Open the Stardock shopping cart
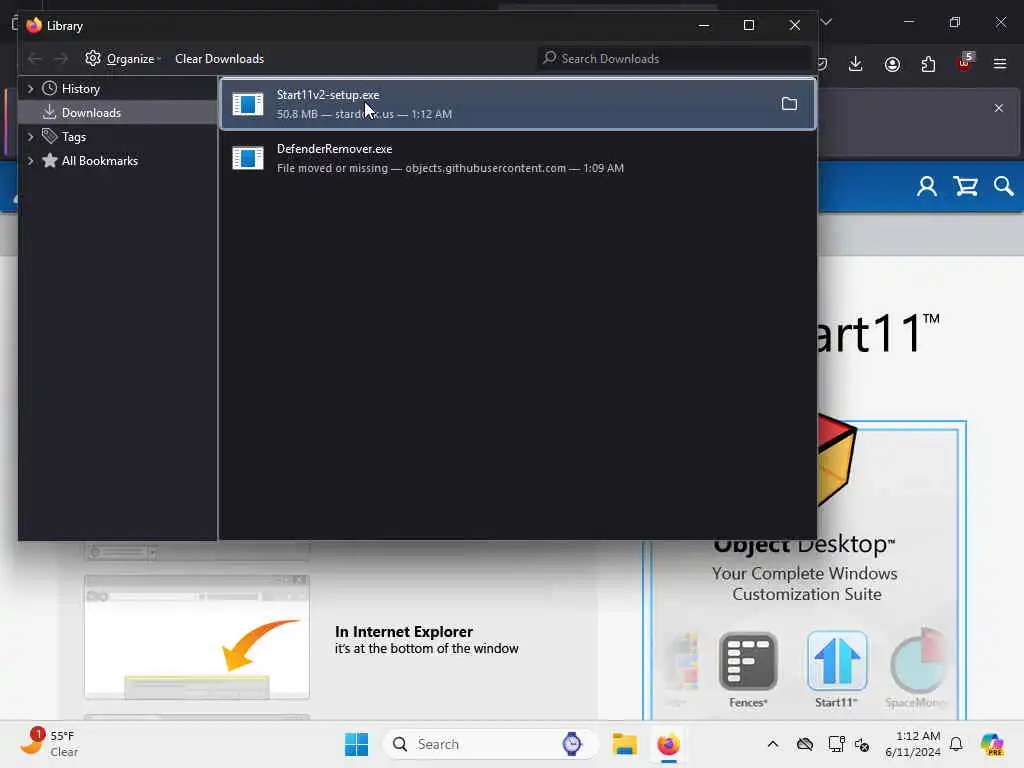Viewport: 1024px width, 768px height. (x=965, y=187)
